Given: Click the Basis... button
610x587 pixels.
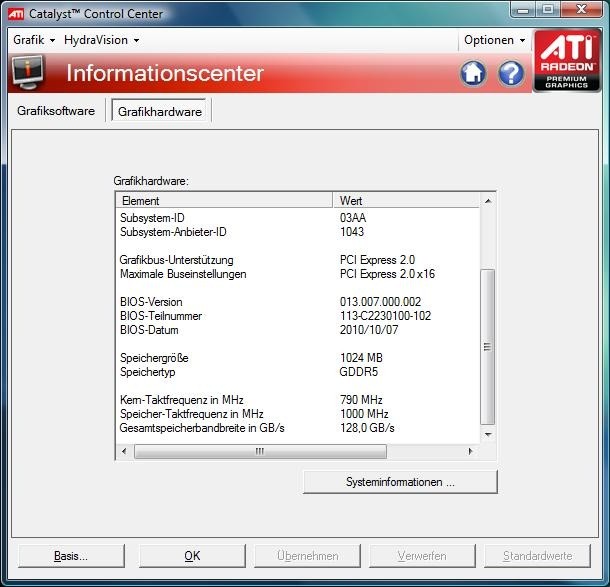Looking at the screenshot, I should (71, 556).
